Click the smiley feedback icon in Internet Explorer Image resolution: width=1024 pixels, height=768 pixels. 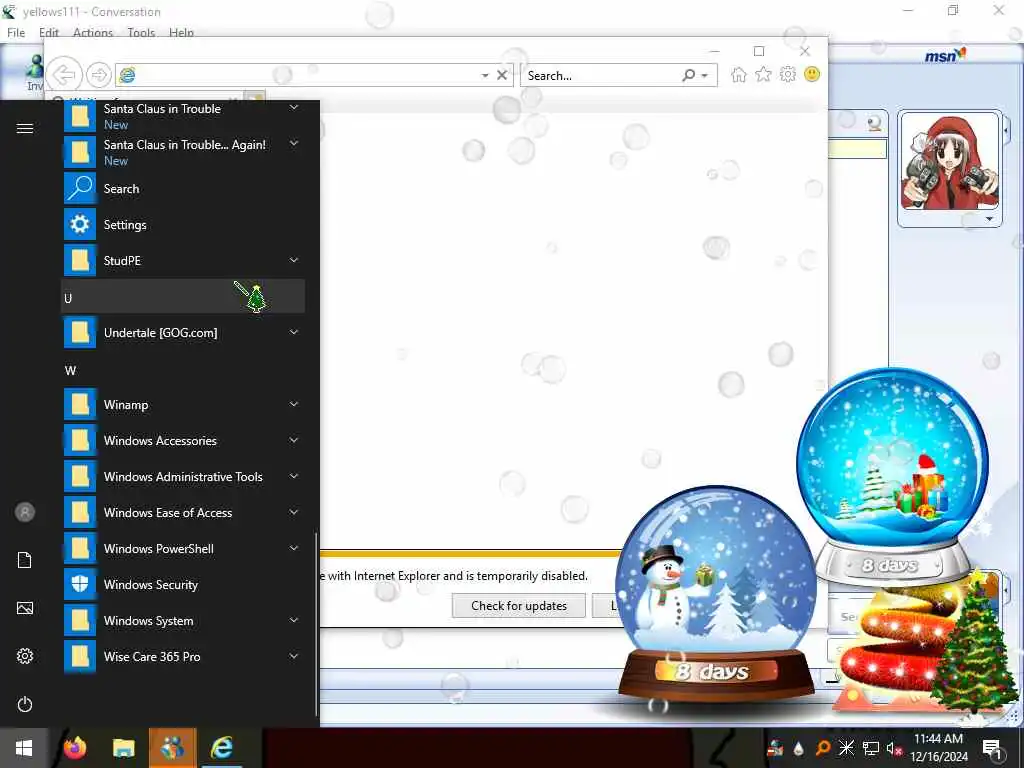[x=812, y=74]
